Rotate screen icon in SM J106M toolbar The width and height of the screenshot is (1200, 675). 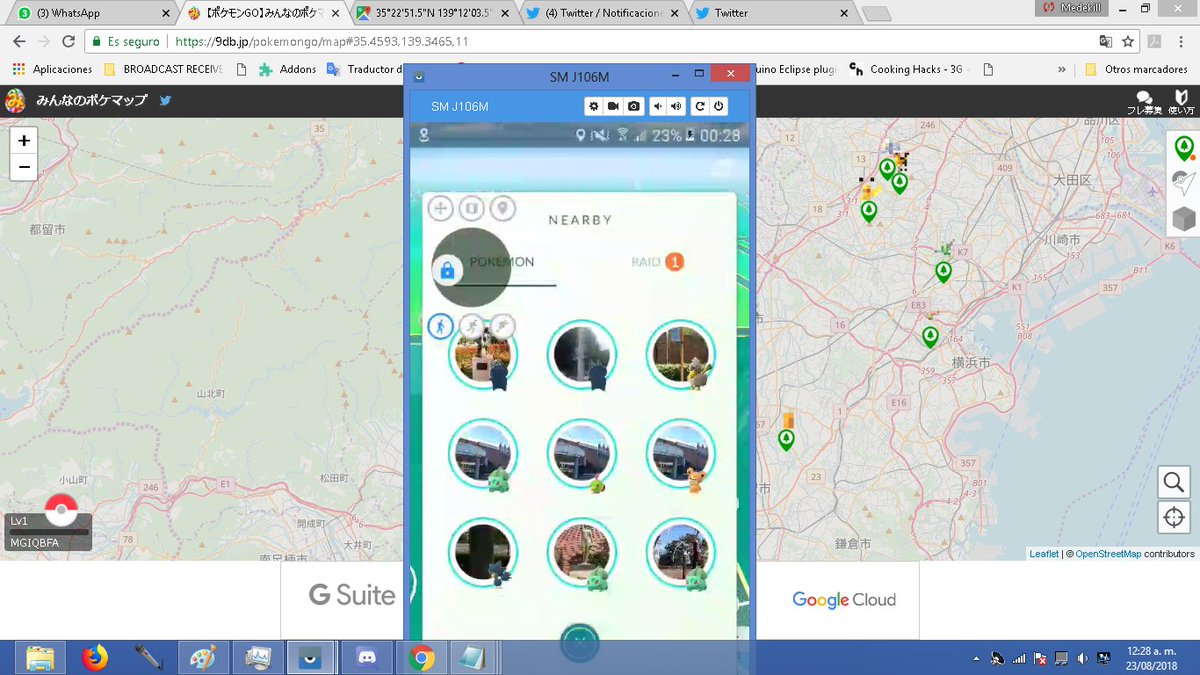point(700,106)
